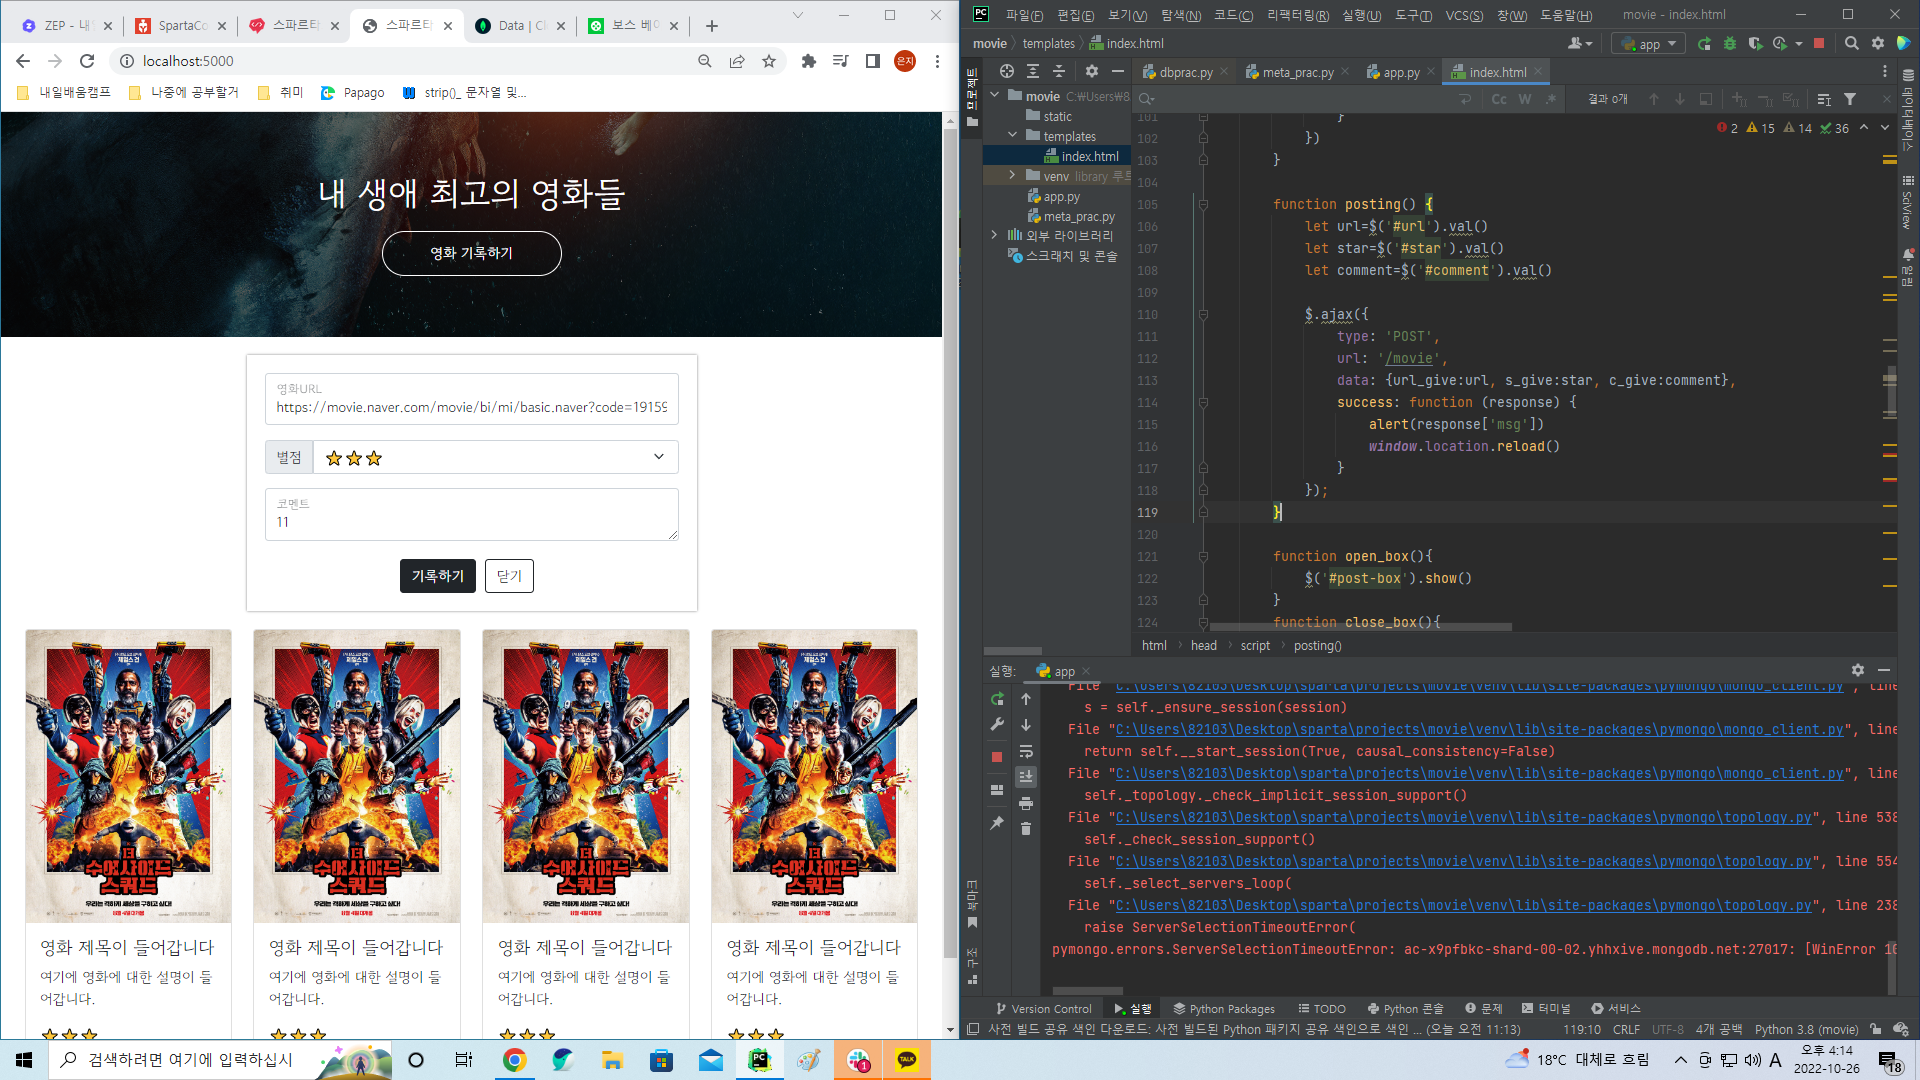Open new tab with plus in Chrome
The width and height of the screenshot is (1920, 1080).
click(712, 26)
